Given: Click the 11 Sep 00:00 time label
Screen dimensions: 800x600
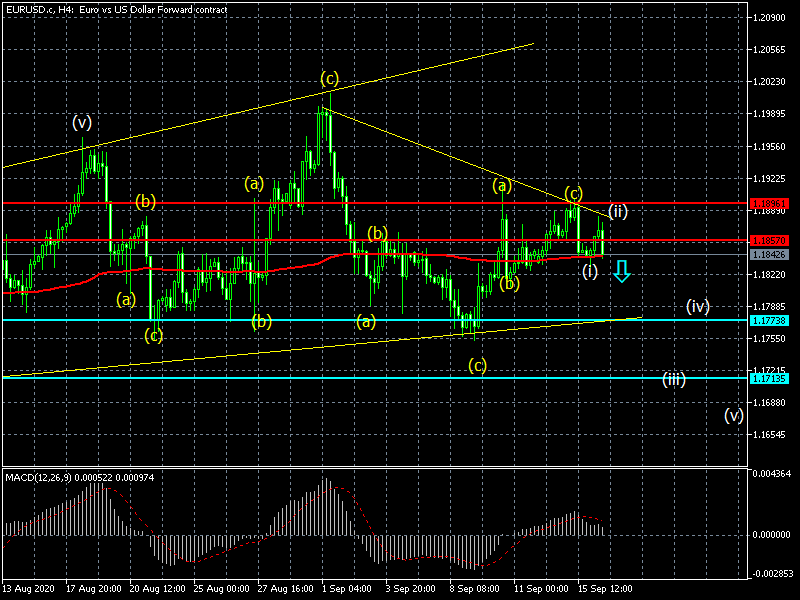Looking at the screenshot, I should [x=541, y=589].
